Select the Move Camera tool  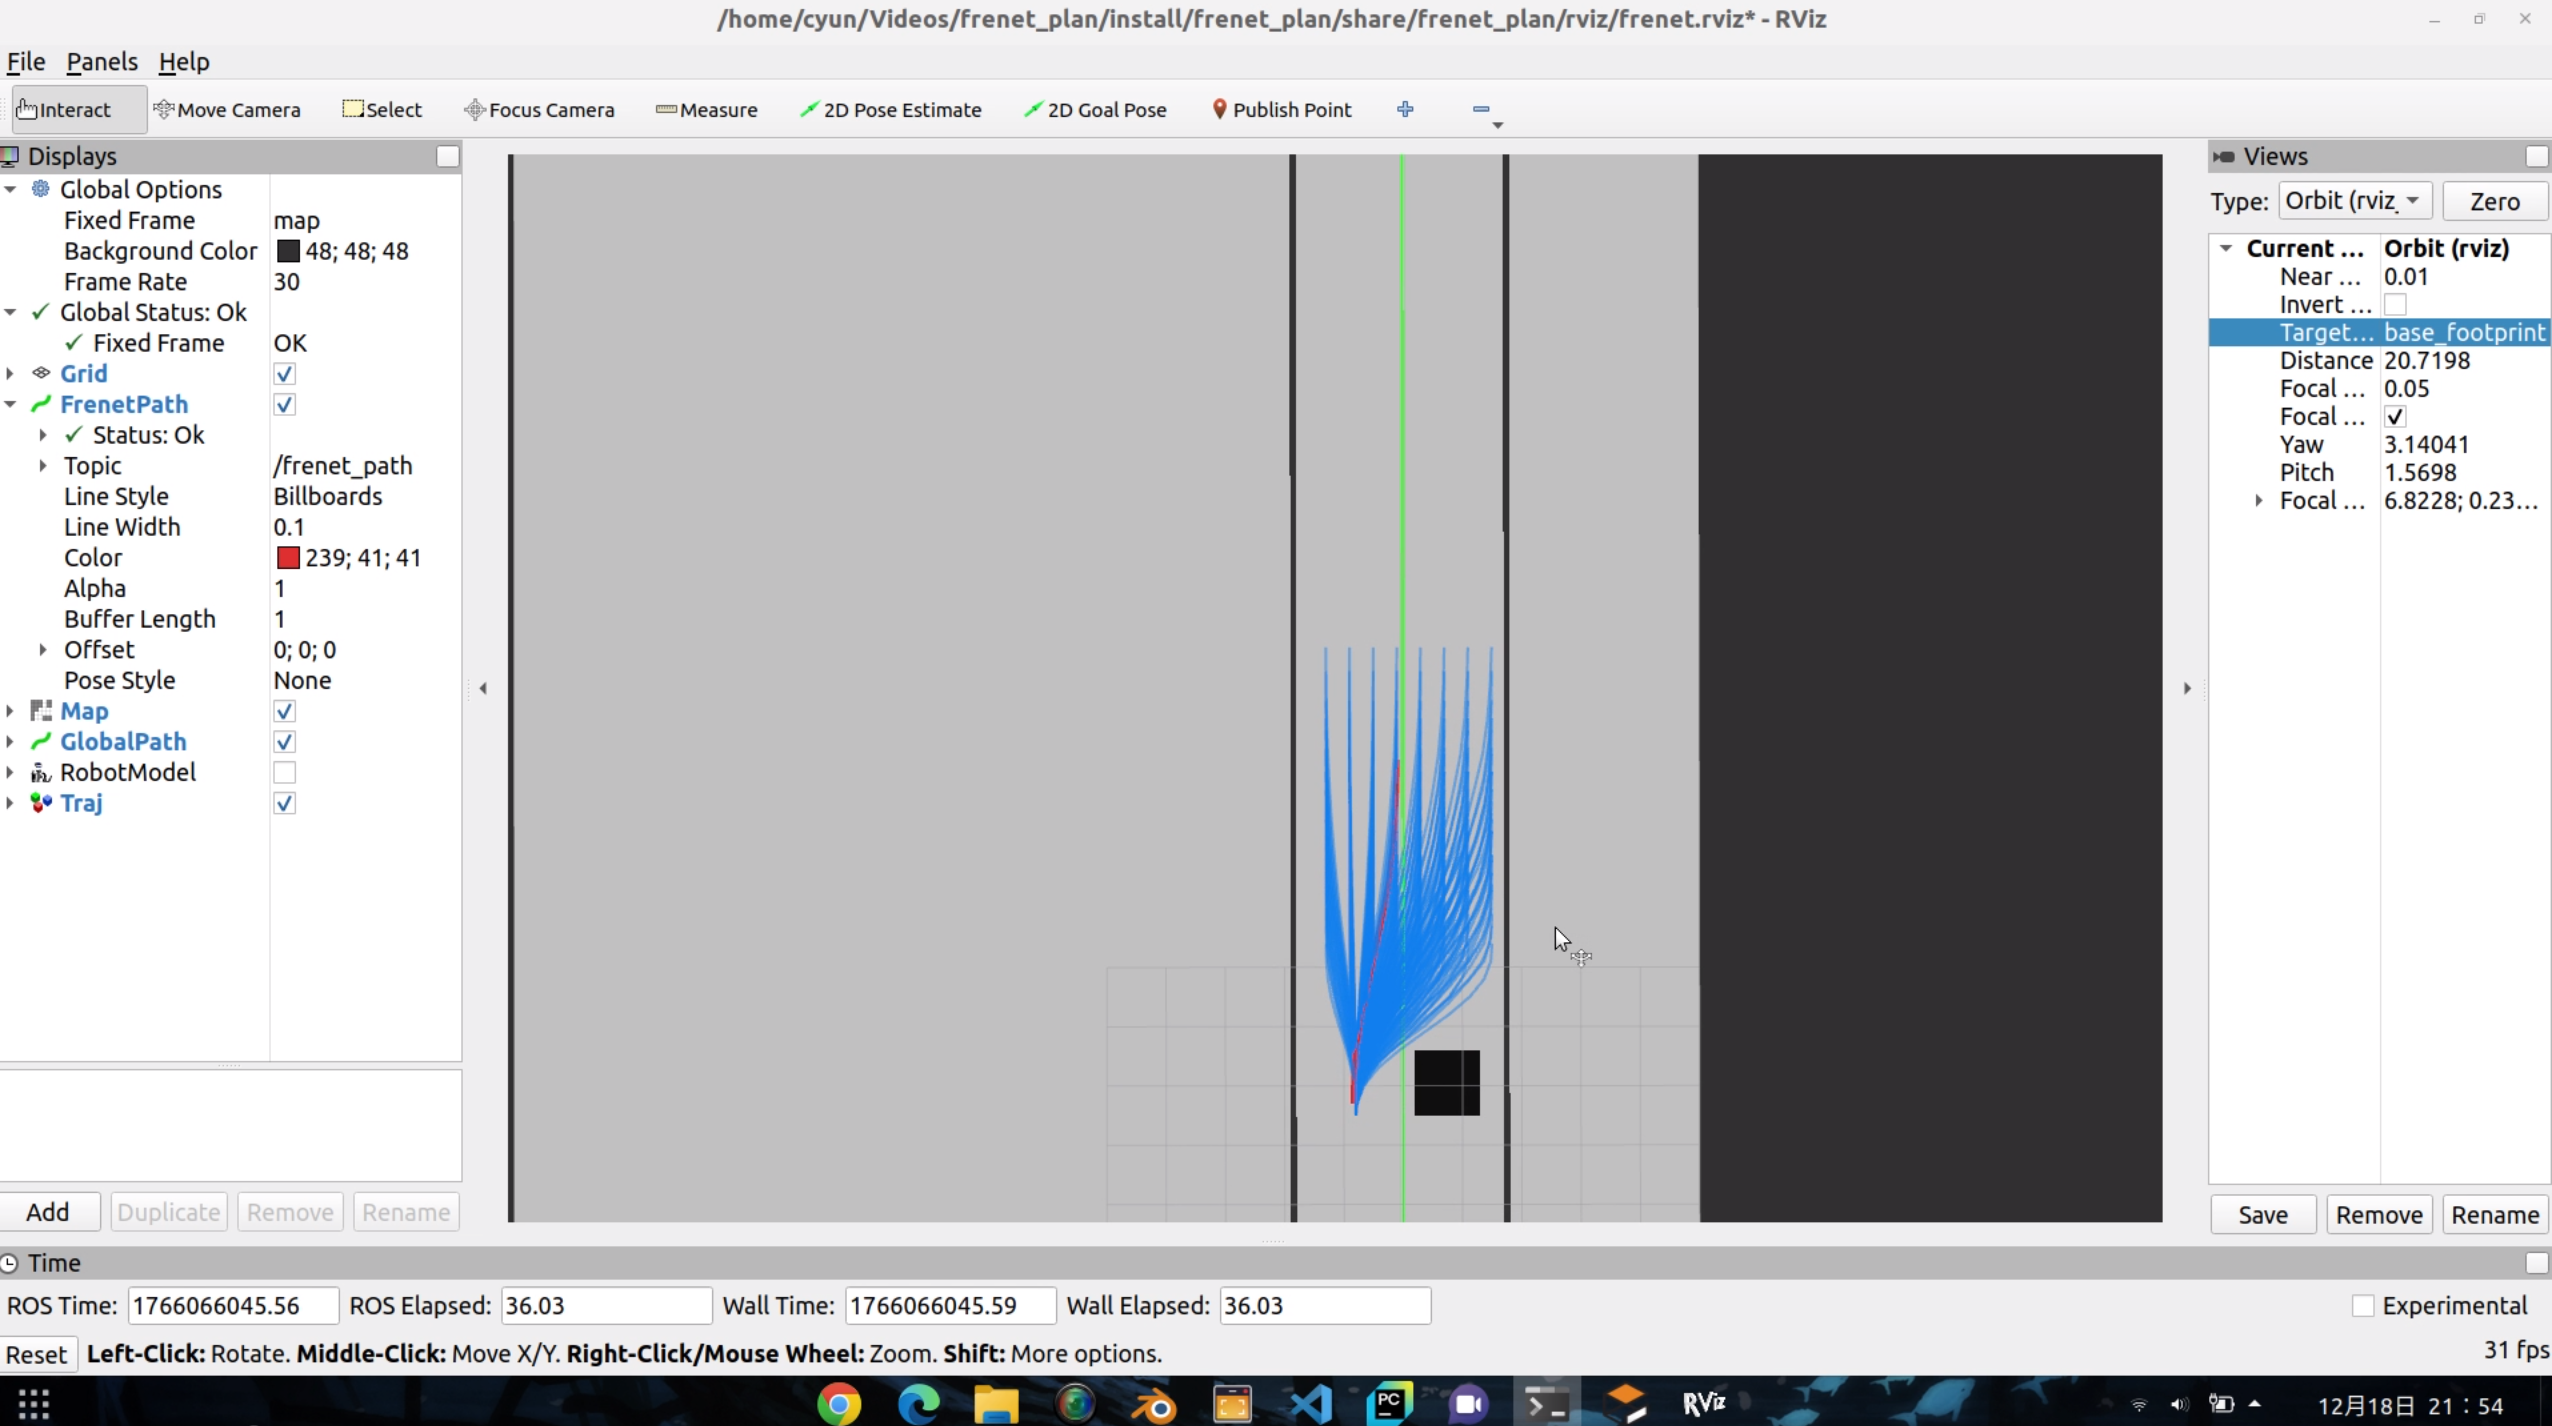point(227,110)
